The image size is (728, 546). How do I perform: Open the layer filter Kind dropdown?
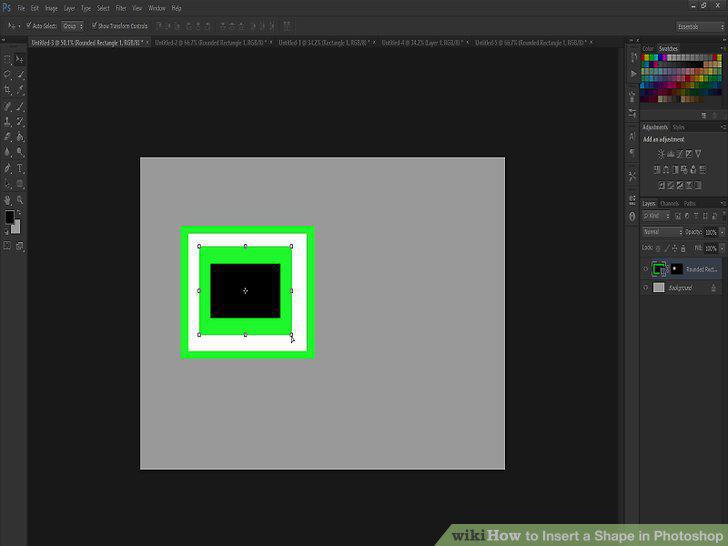pyautogui.click(x=656, y=216)
